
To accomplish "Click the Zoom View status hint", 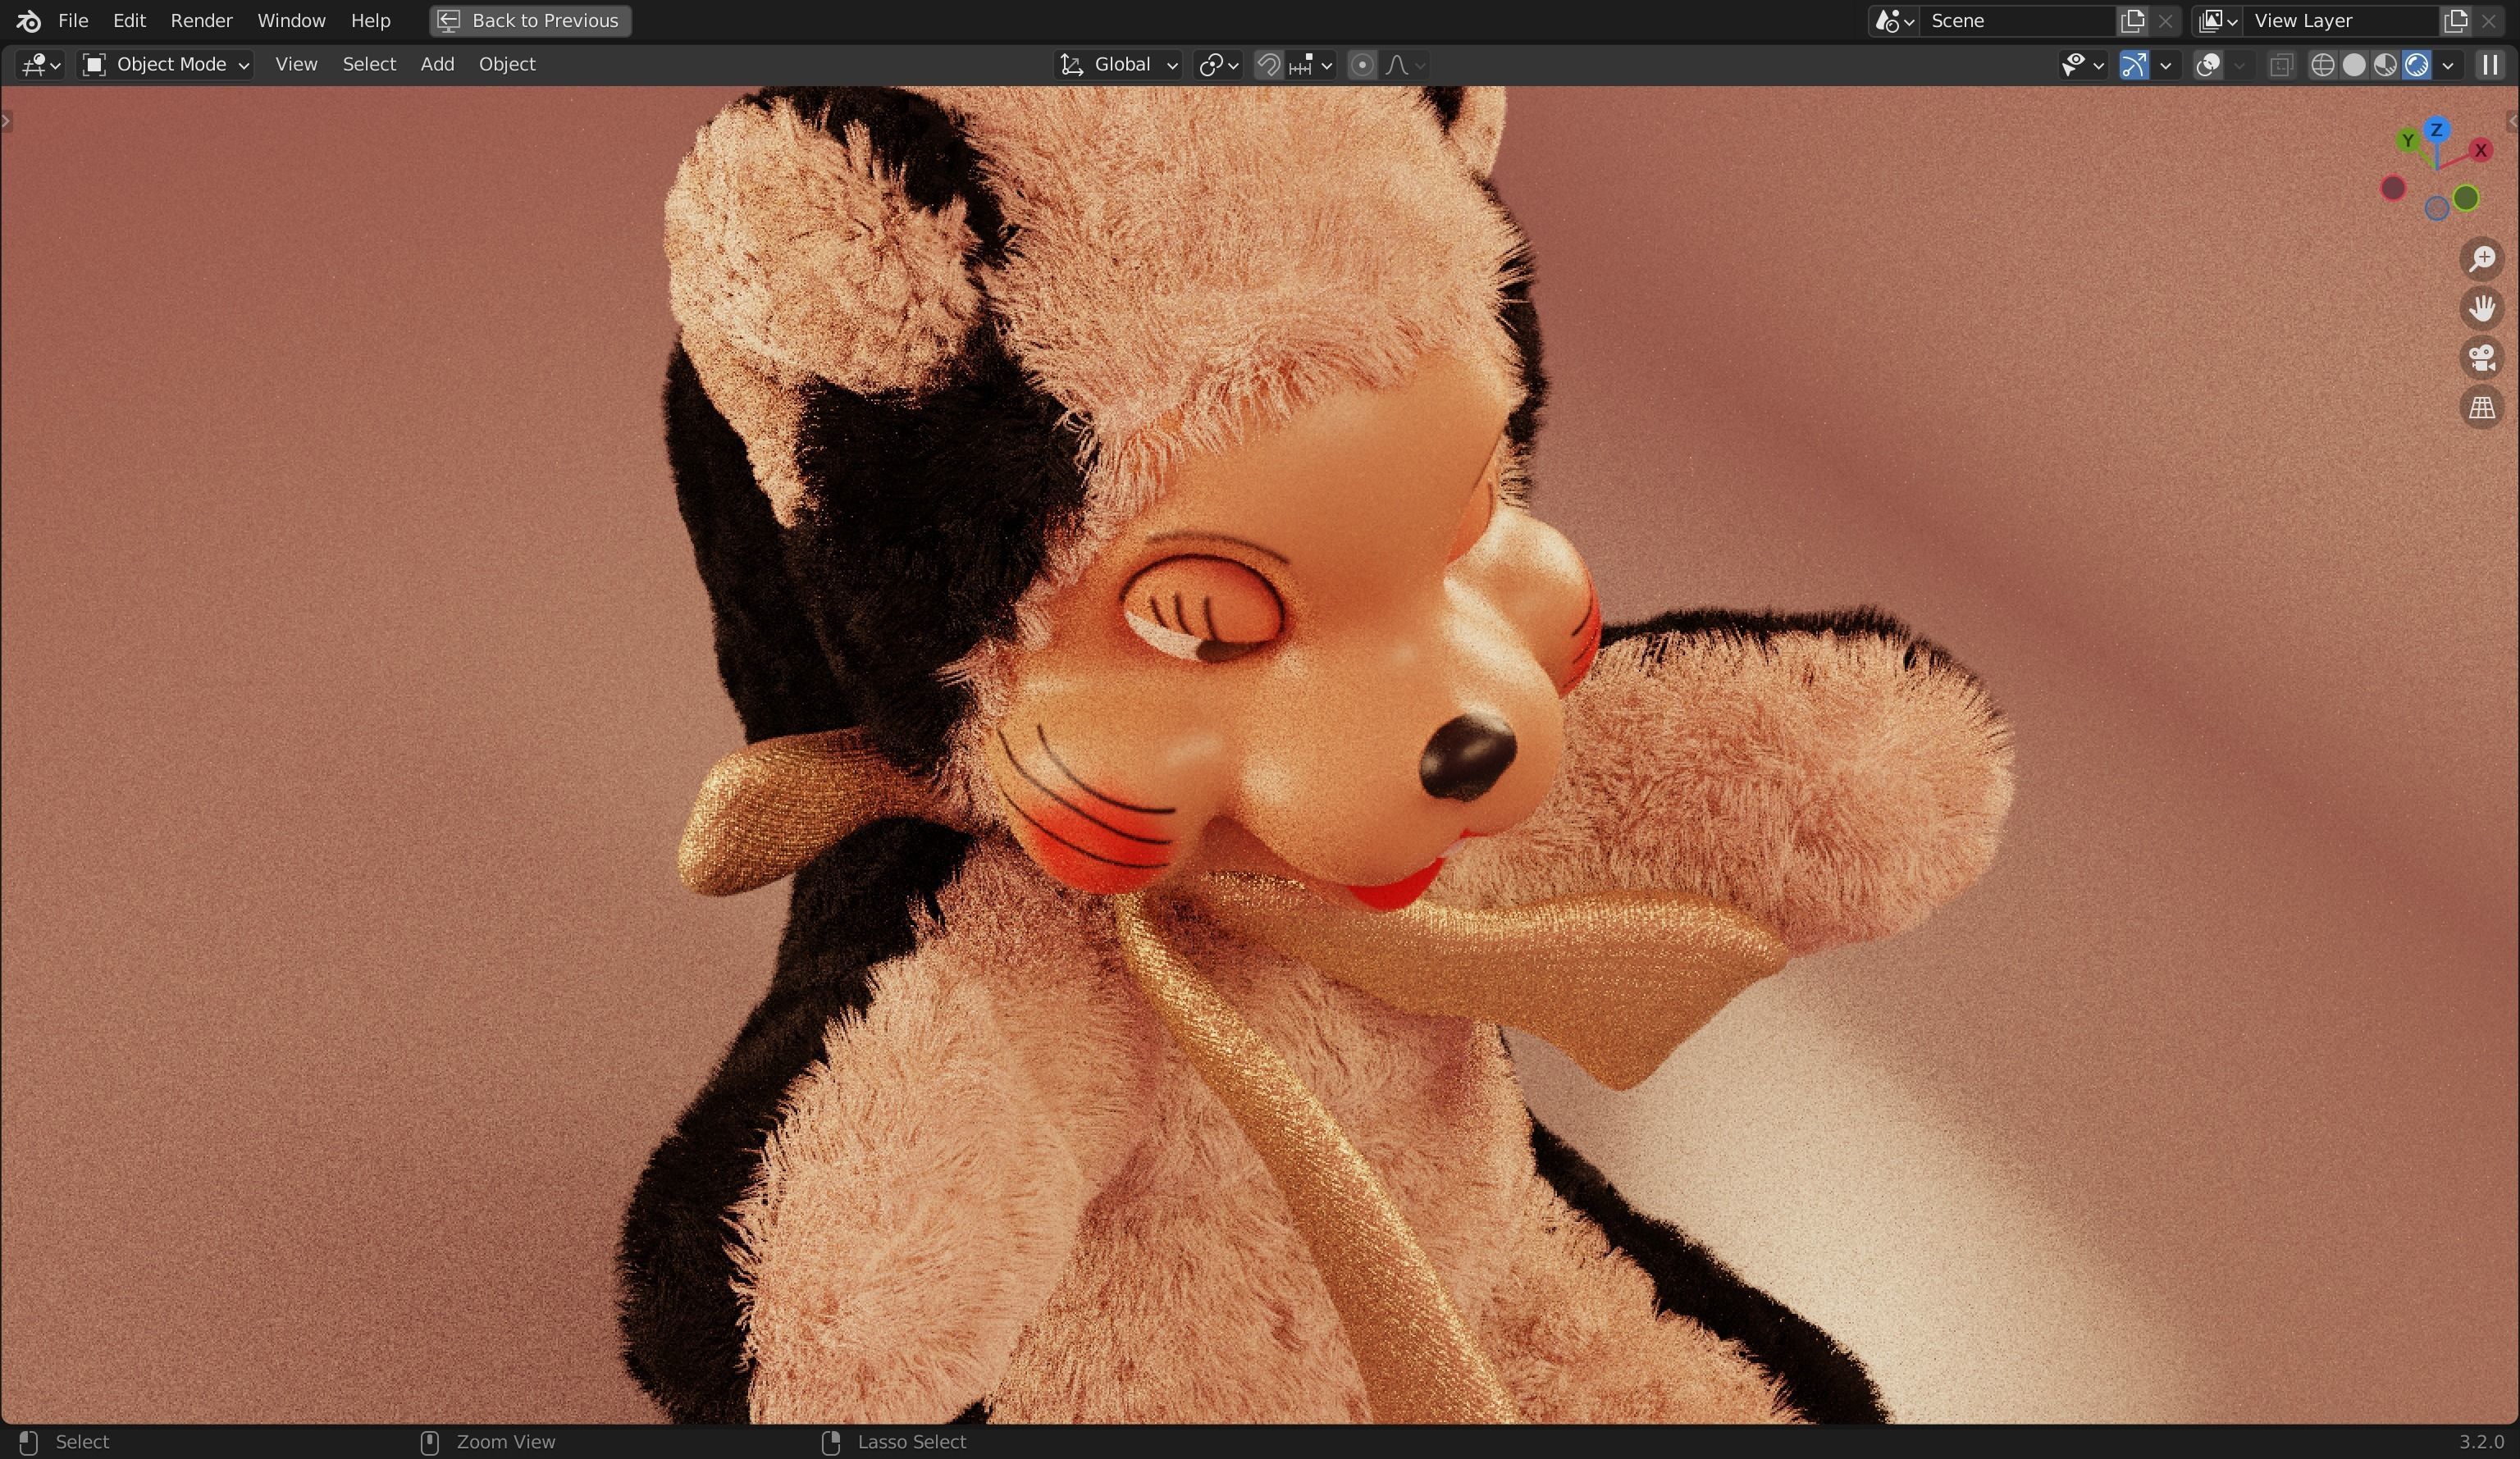I will pos(505,1442).
